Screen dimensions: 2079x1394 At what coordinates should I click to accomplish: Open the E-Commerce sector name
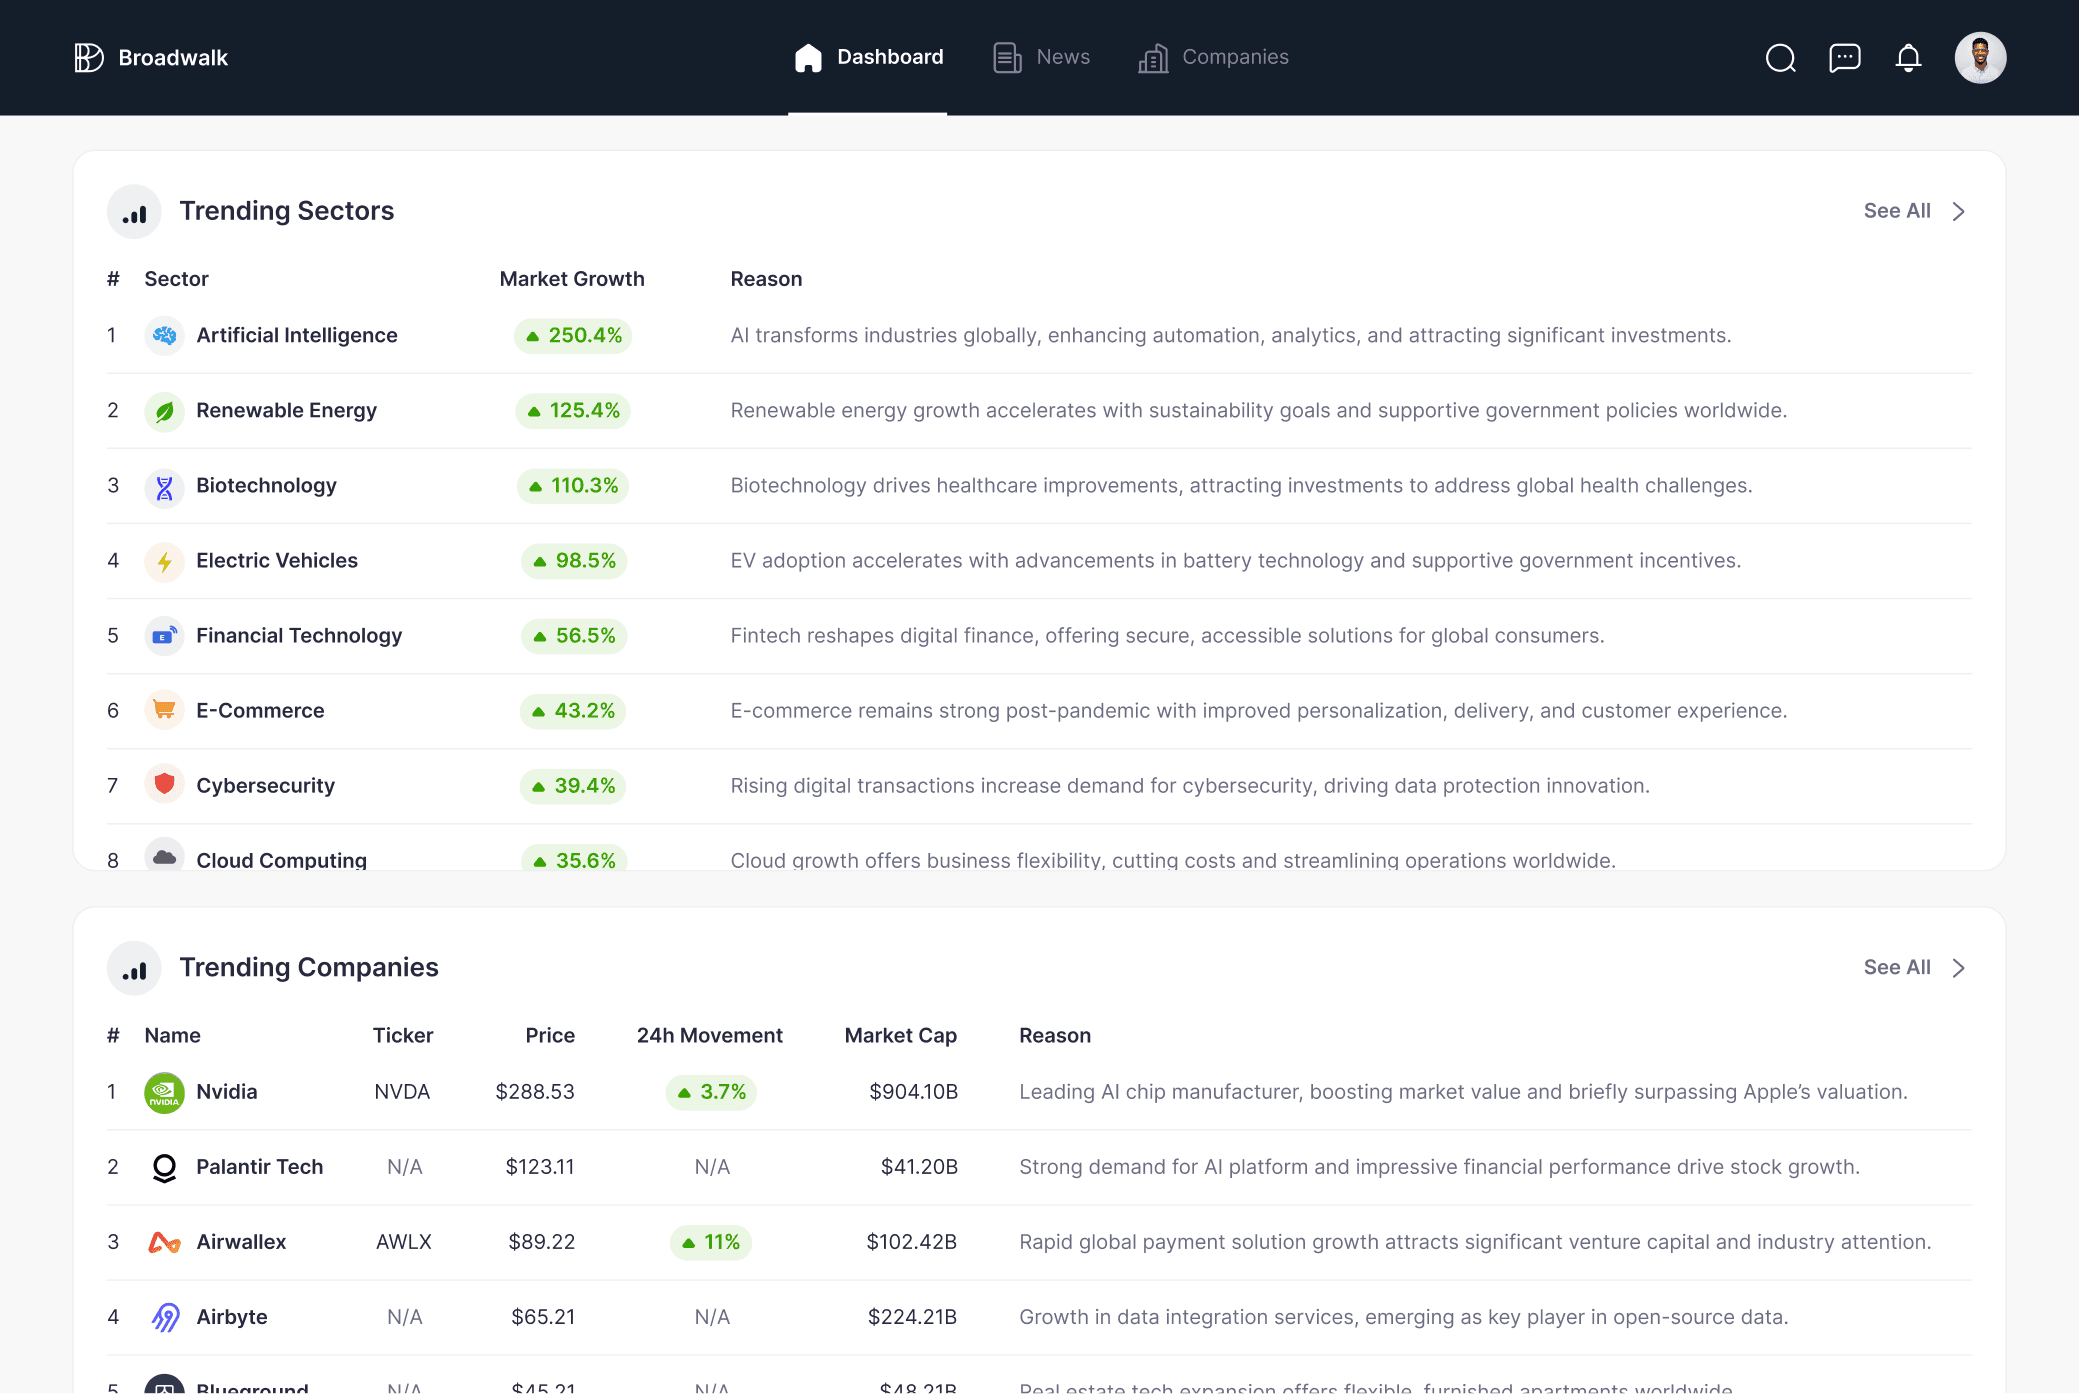click(x=260, y=710)
